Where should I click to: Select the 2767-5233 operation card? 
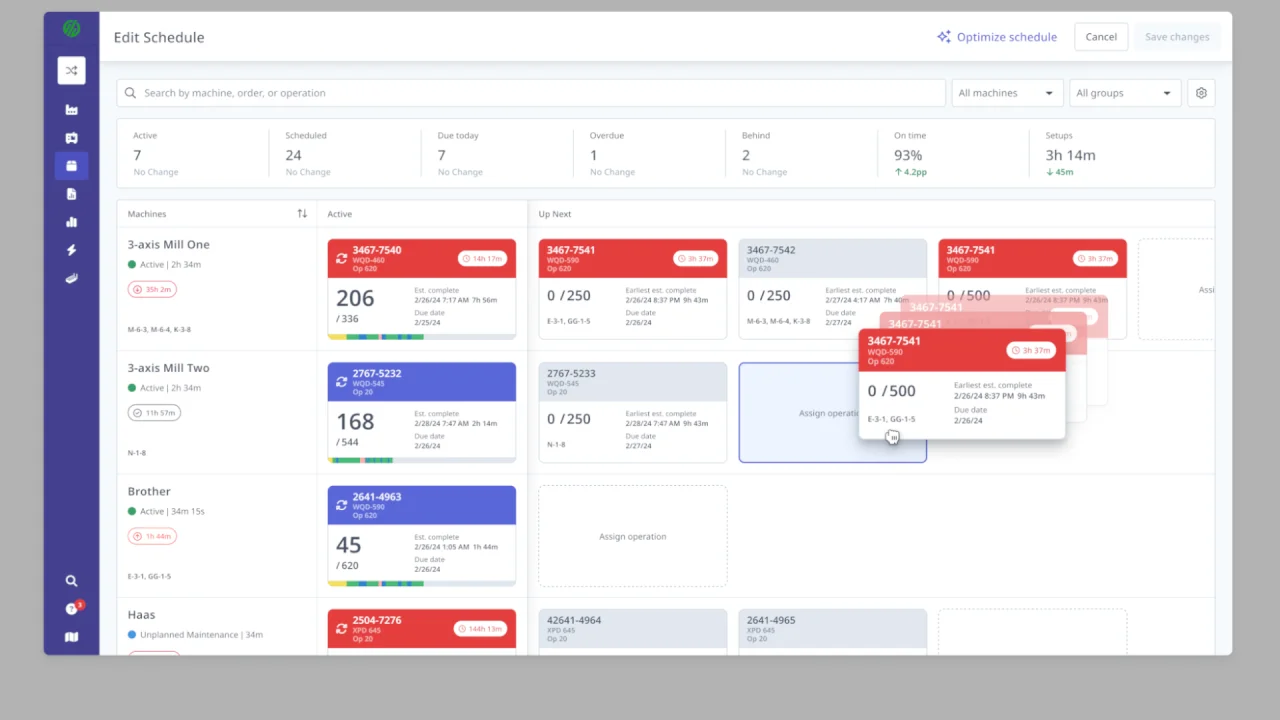click(633, 413)
